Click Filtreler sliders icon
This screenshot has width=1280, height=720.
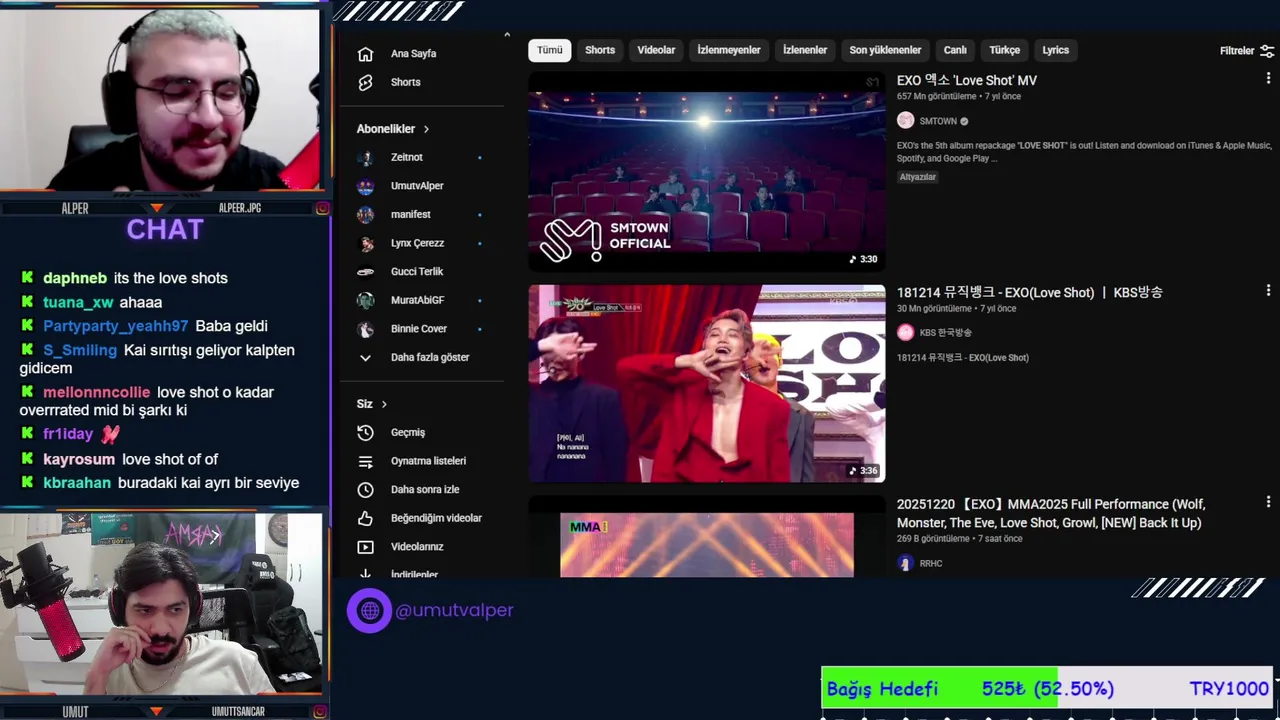pyautogui.click(x=1267, y=50)
